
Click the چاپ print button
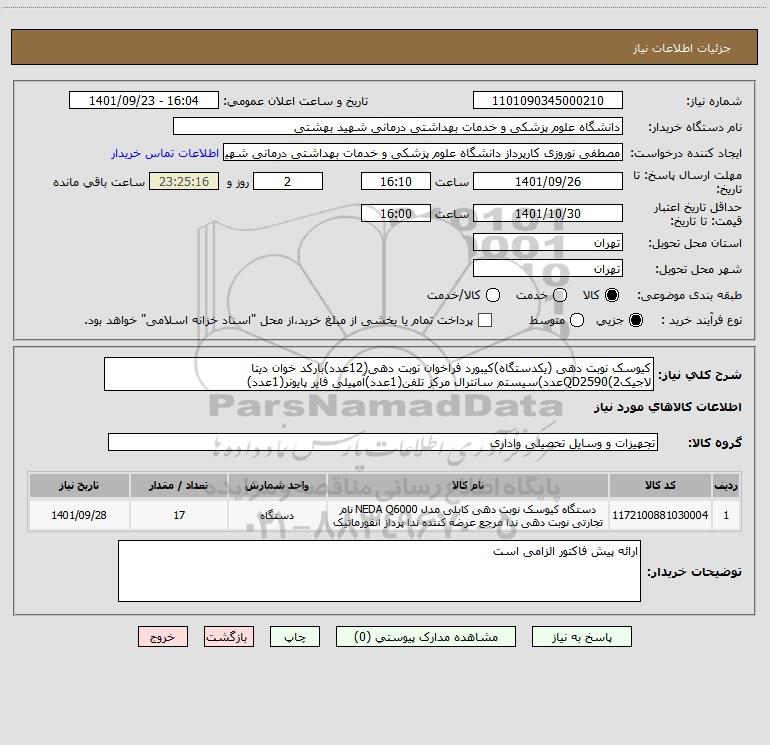[x=295, y=637]
